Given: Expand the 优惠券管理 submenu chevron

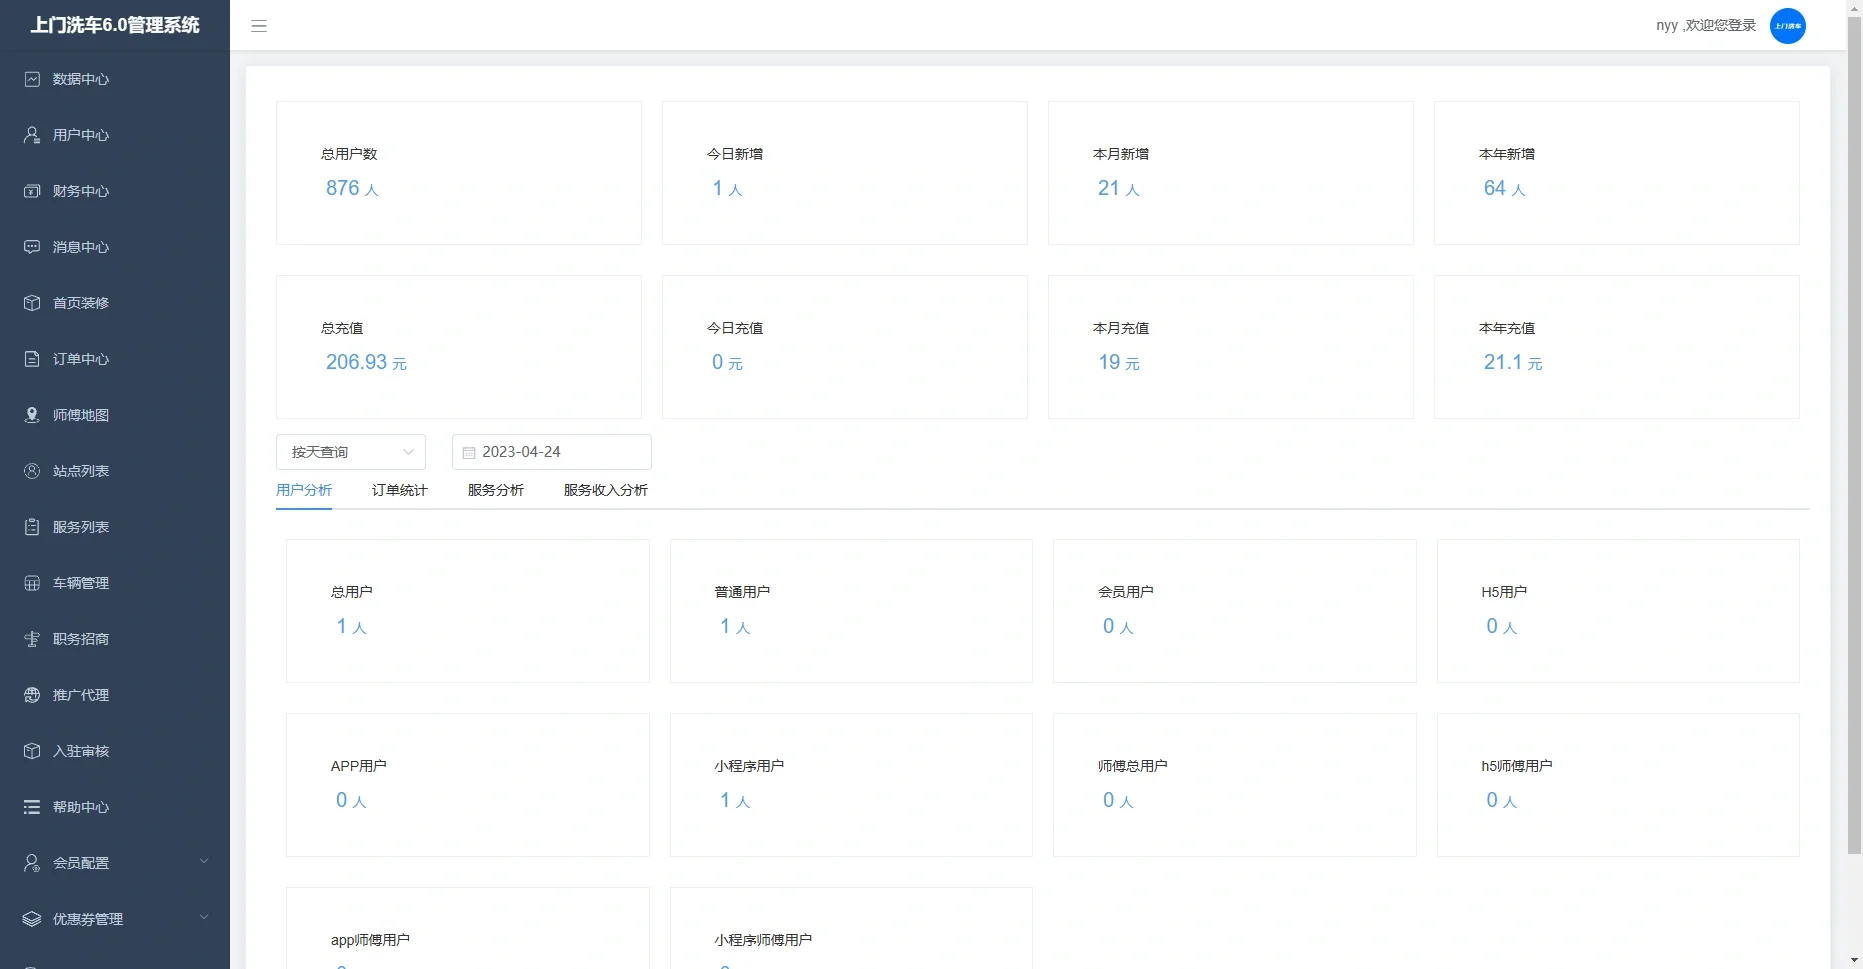Looking at the screenshot, I should point(204,917).
